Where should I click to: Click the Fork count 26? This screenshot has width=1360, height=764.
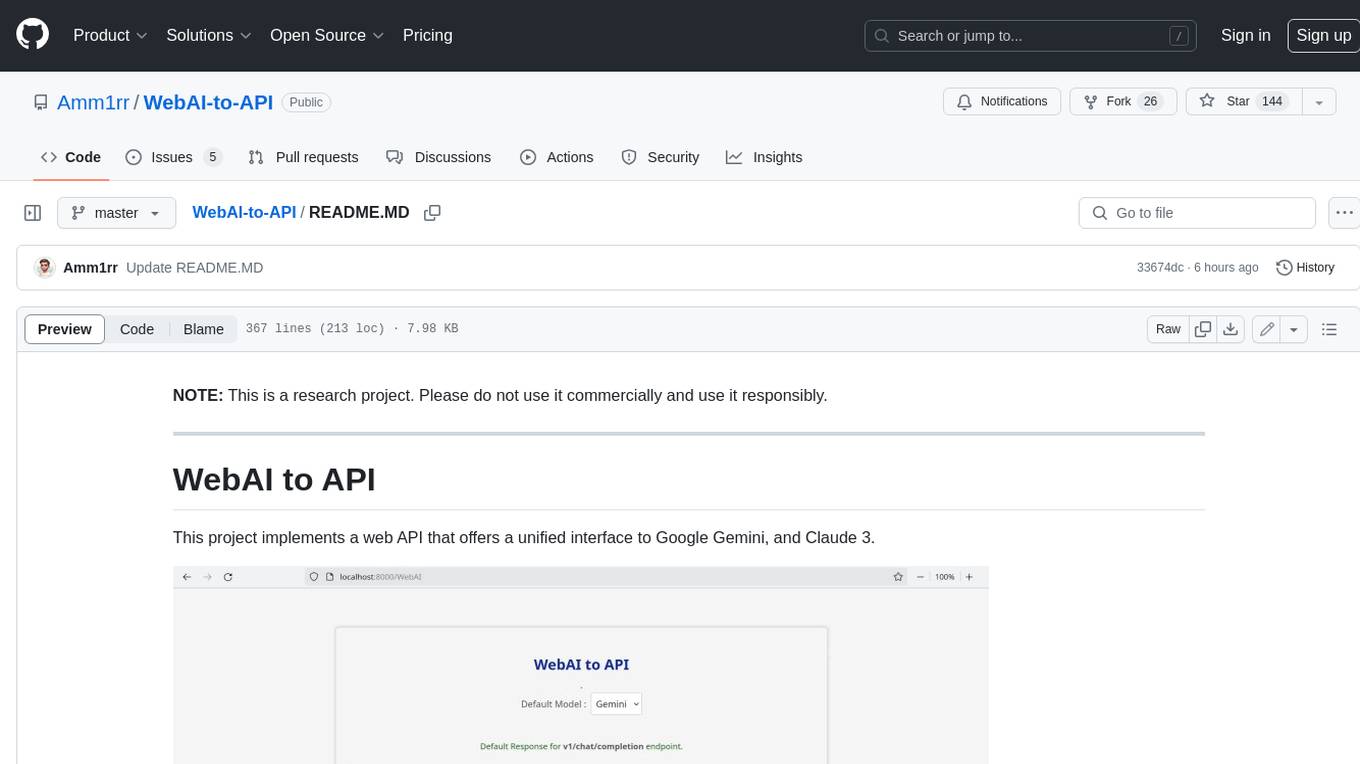pos(1150,102)
